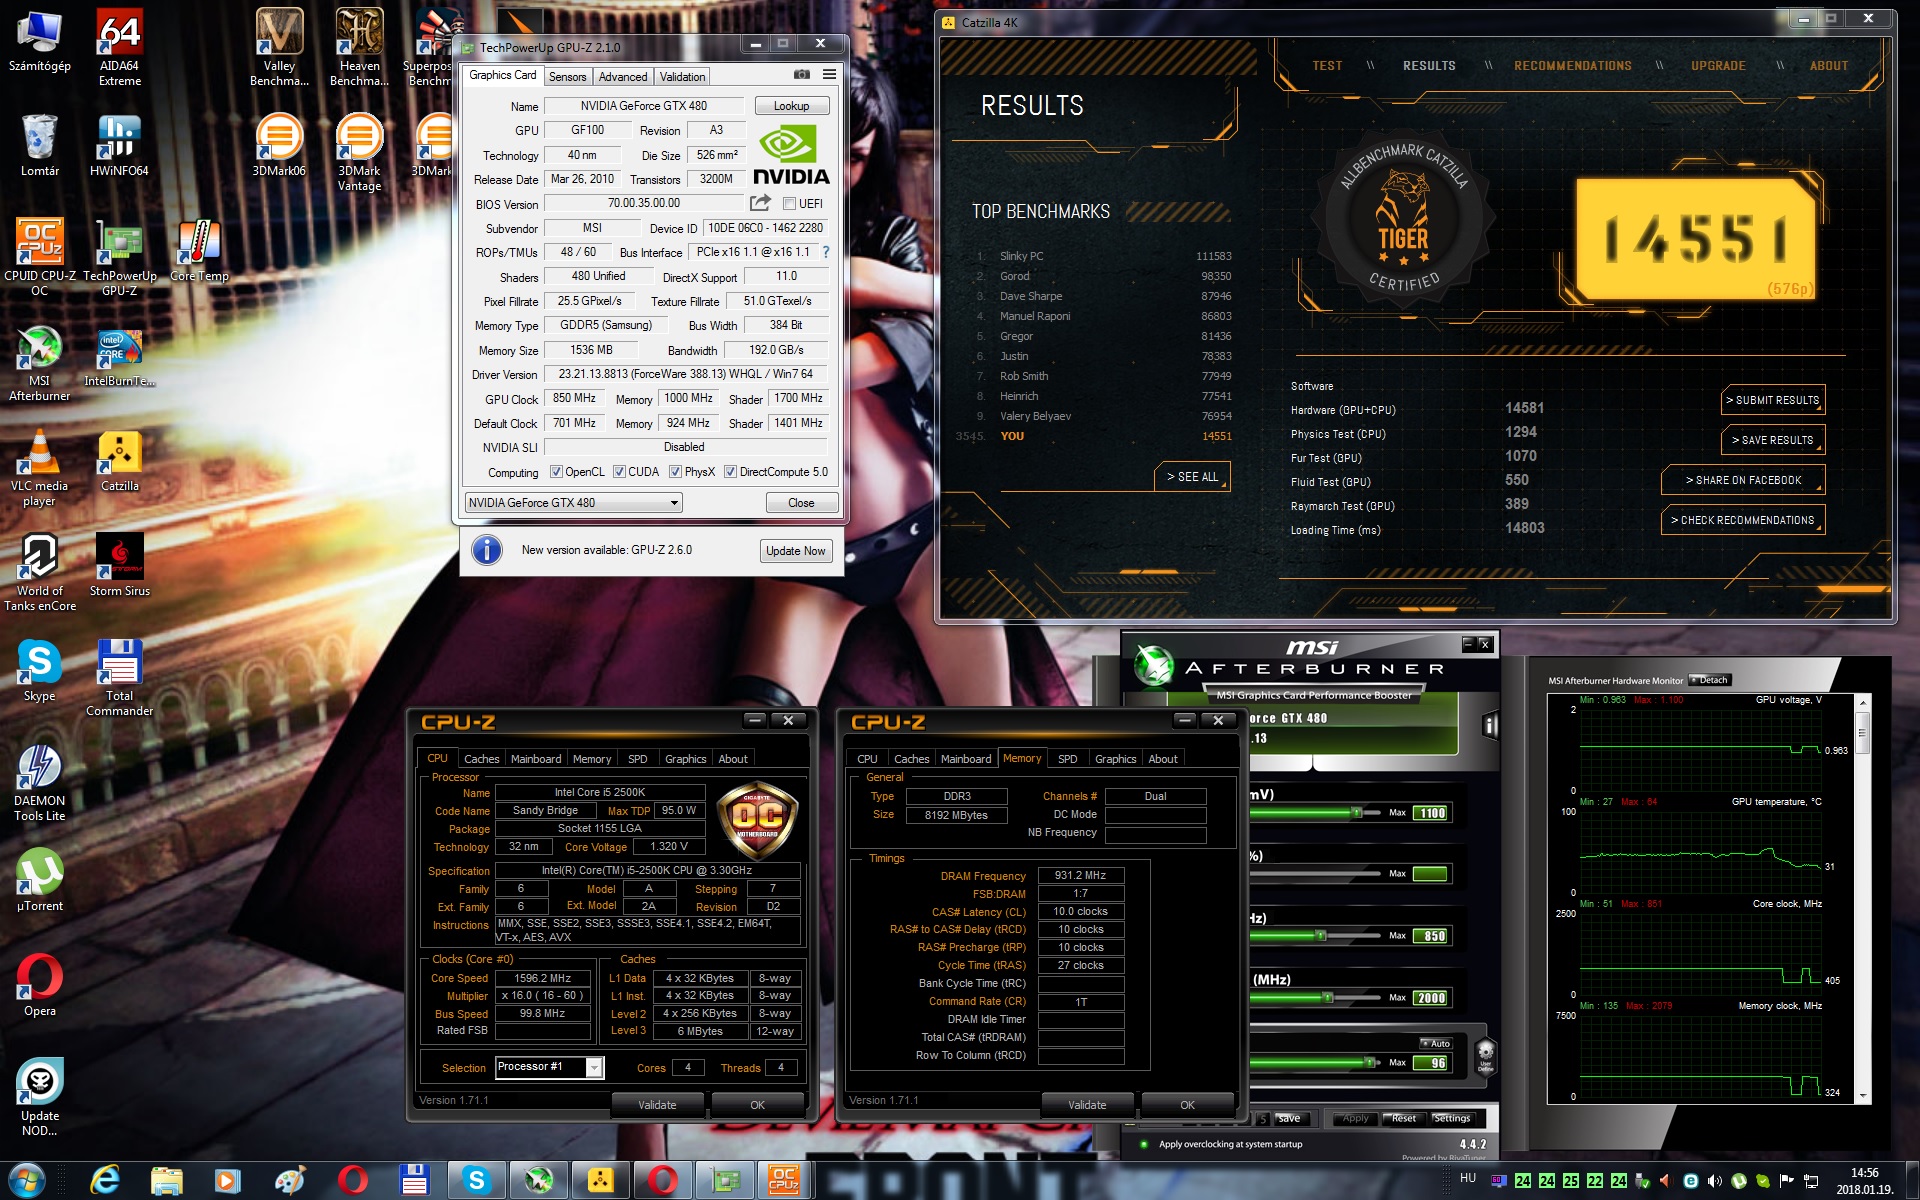Open Windows Start orb on taskbar
Image resolution: width=1920 pixels, height=1200 pixels.
[x=27, y=1181]
